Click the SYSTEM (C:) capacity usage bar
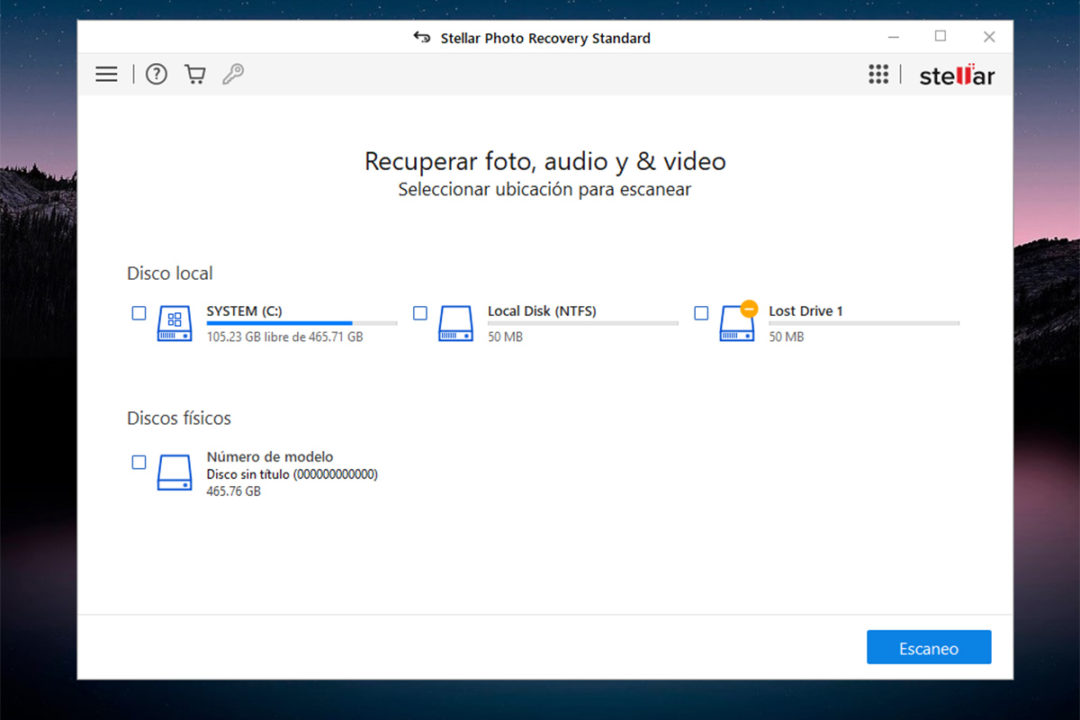The width and height of the screenshot is (1080, 720). point(300,322)
